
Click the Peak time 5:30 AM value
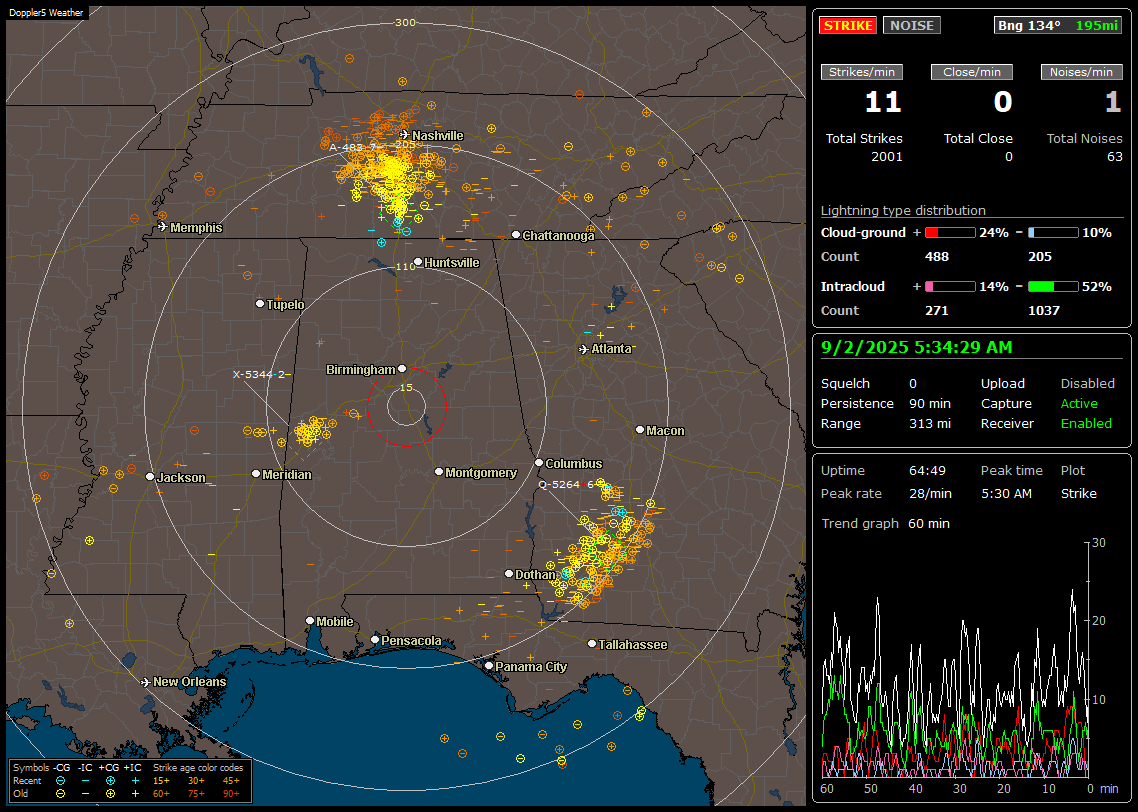(x=1007, y=493)
